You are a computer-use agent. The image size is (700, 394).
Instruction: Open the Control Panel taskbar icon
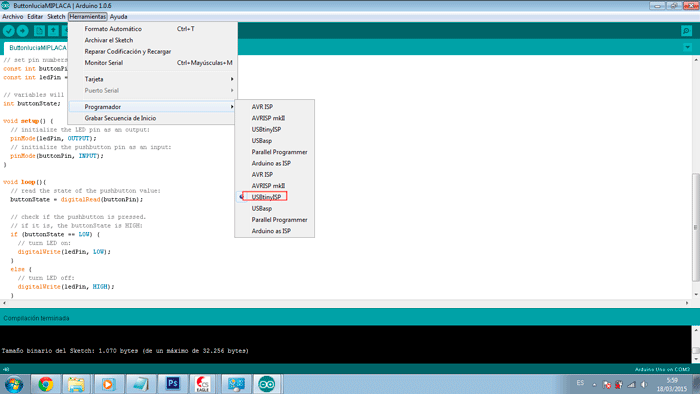pos(236,384)
